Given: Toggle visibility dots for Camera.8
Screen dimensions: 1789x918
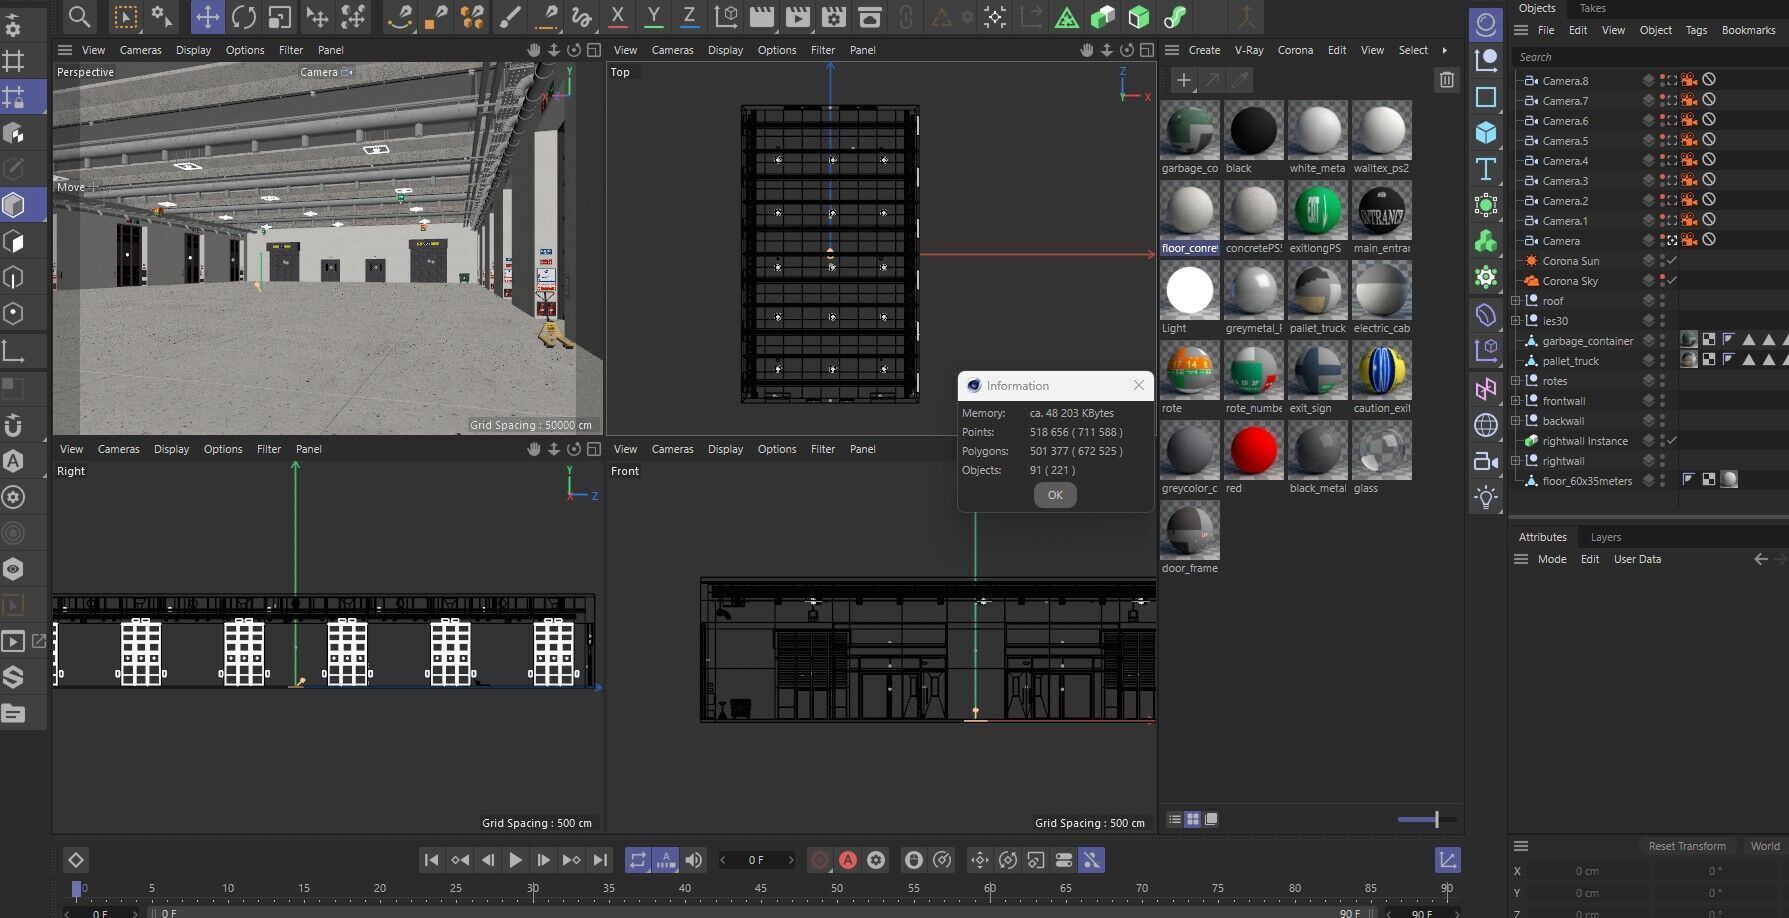Looking at the screenshot, I should pyautogui.click(x=1663, y=81).
